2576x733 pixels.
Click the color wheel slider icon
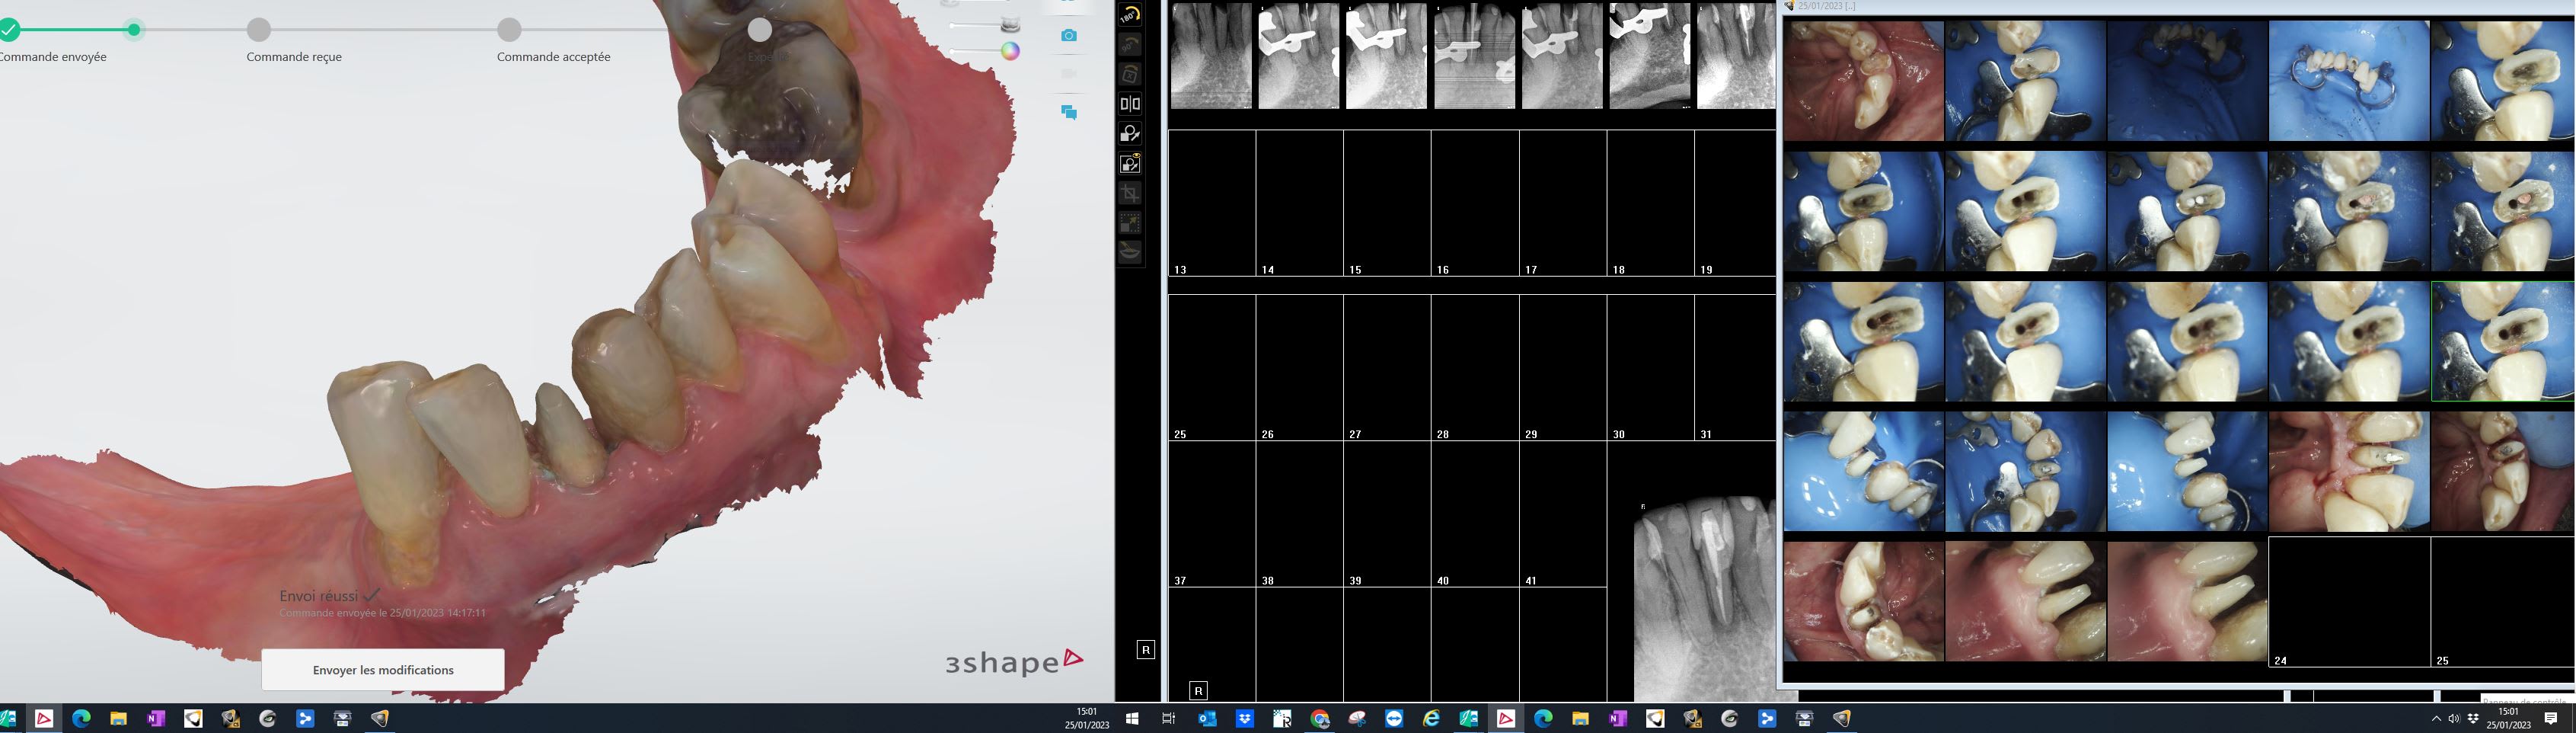(x=1011, y=51)
